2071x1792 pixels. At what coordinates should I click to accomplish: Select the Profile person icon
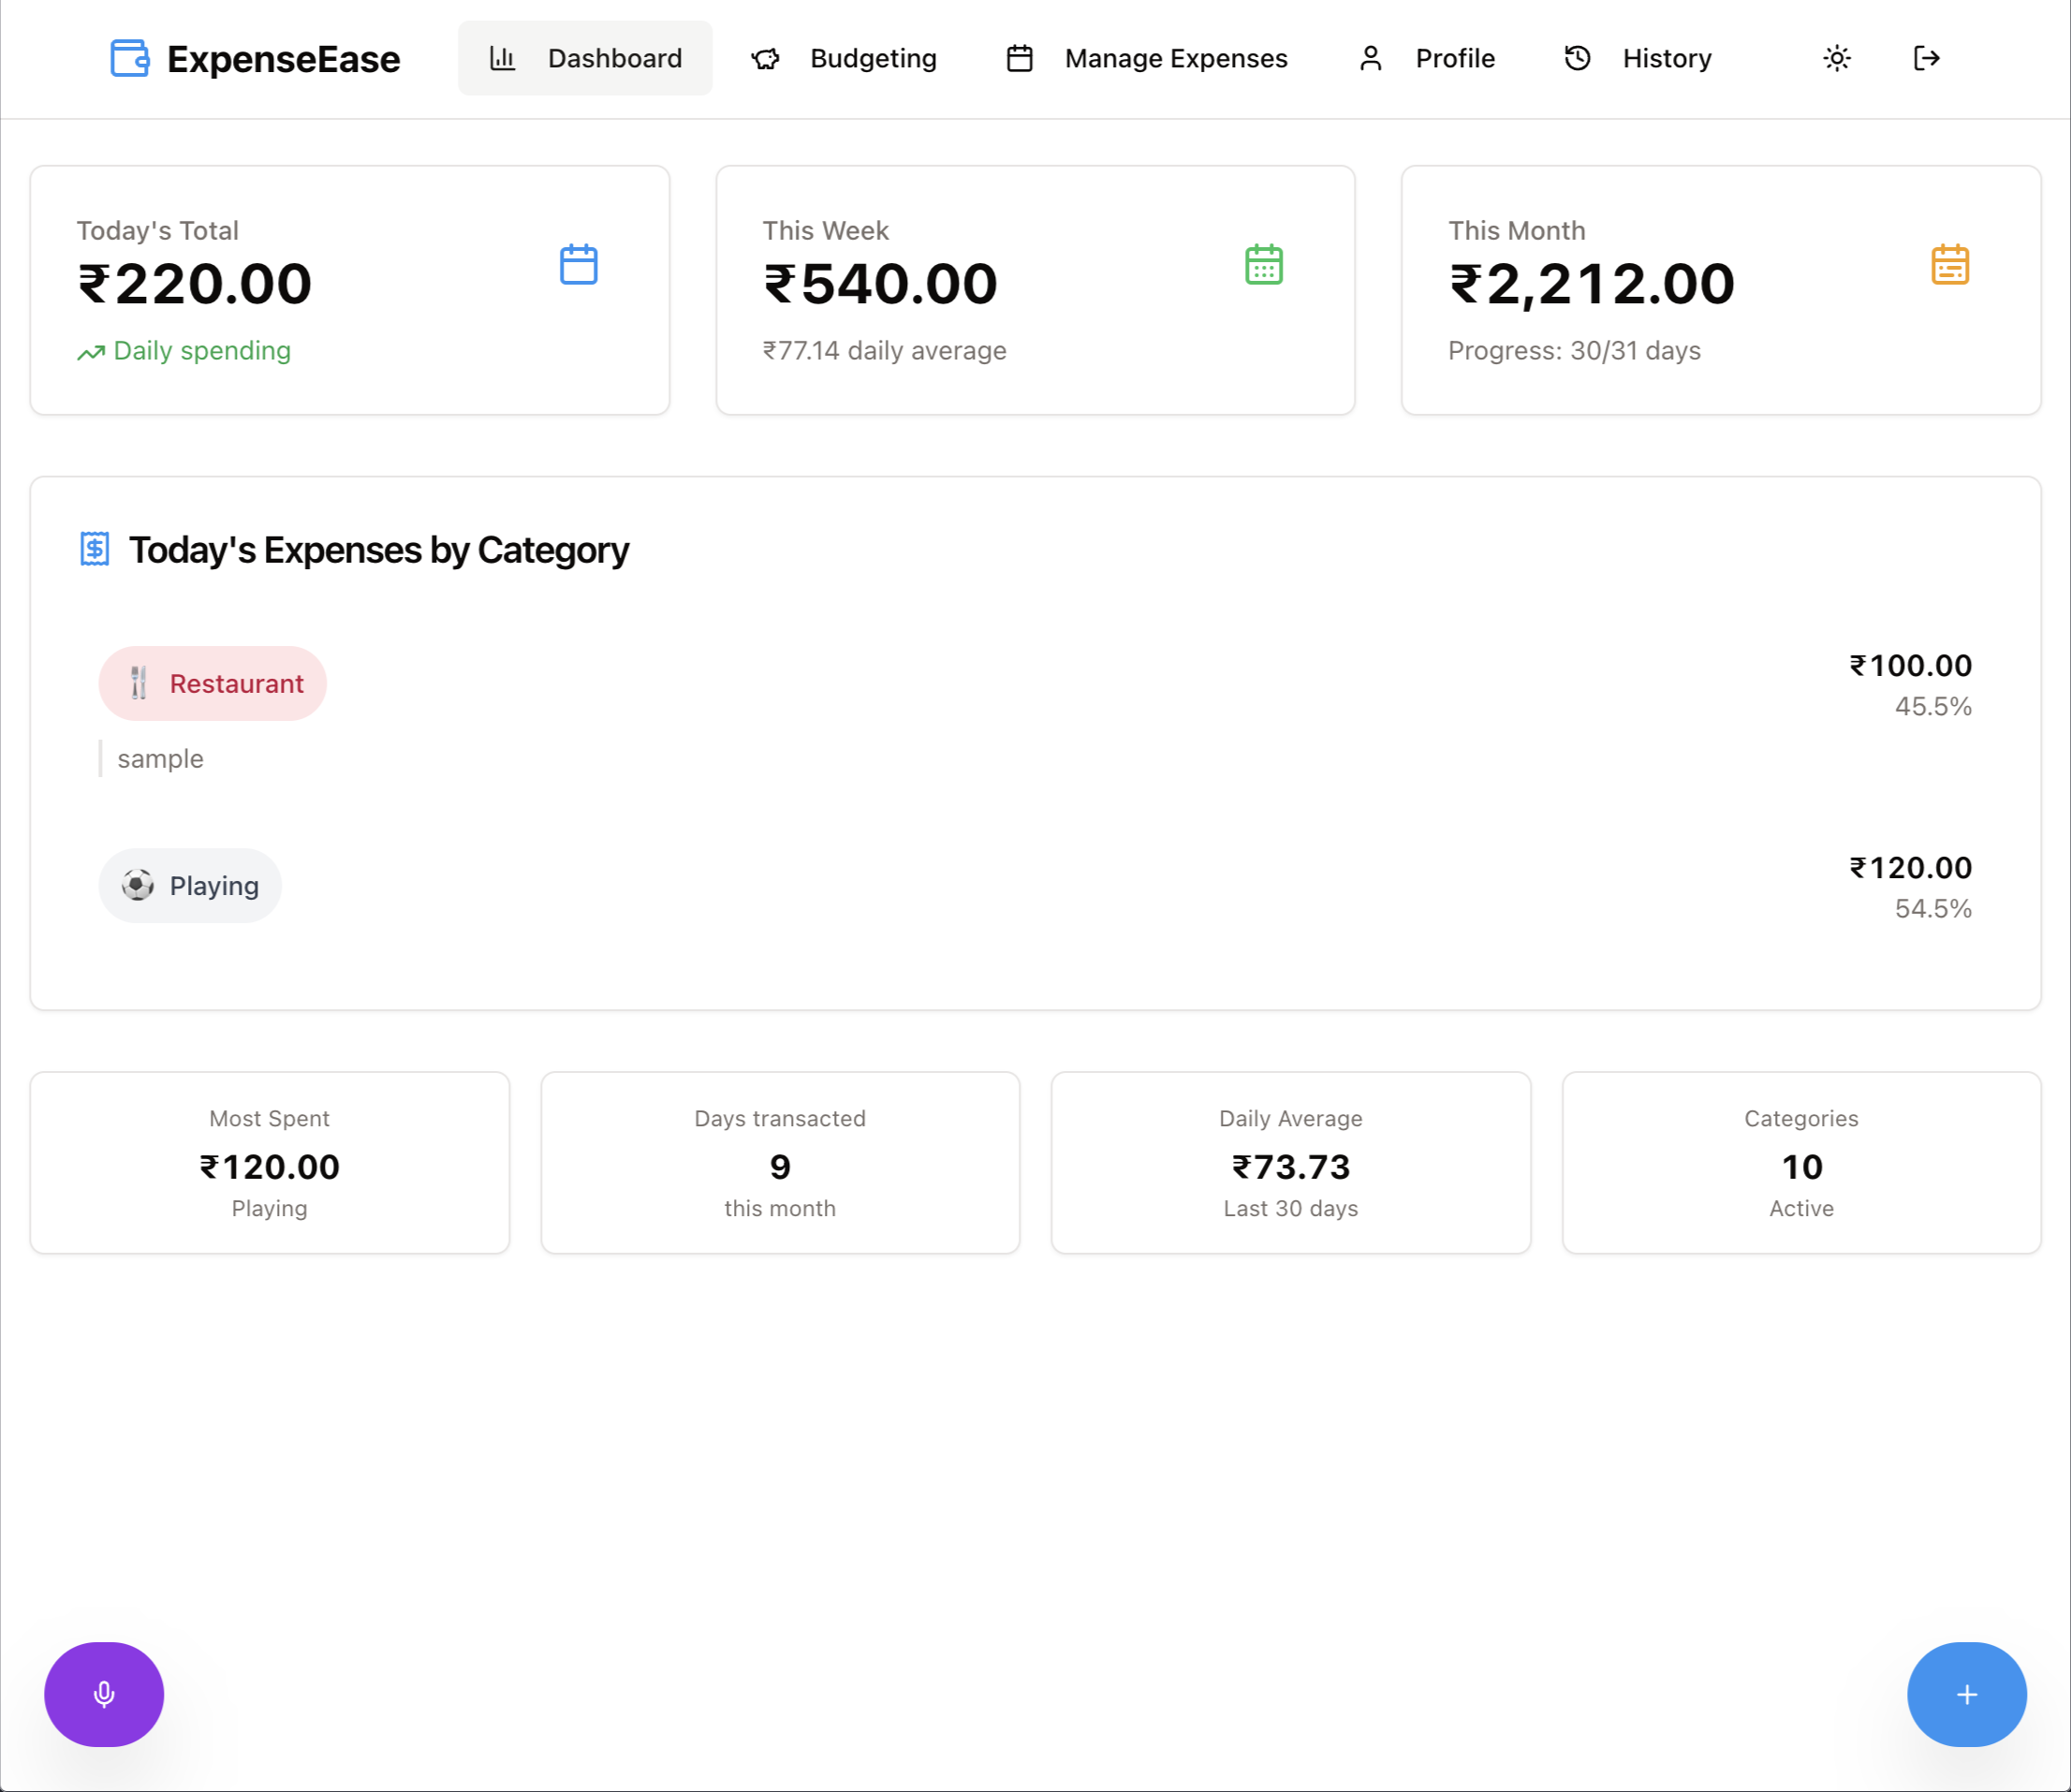[x=1369, y=58]
